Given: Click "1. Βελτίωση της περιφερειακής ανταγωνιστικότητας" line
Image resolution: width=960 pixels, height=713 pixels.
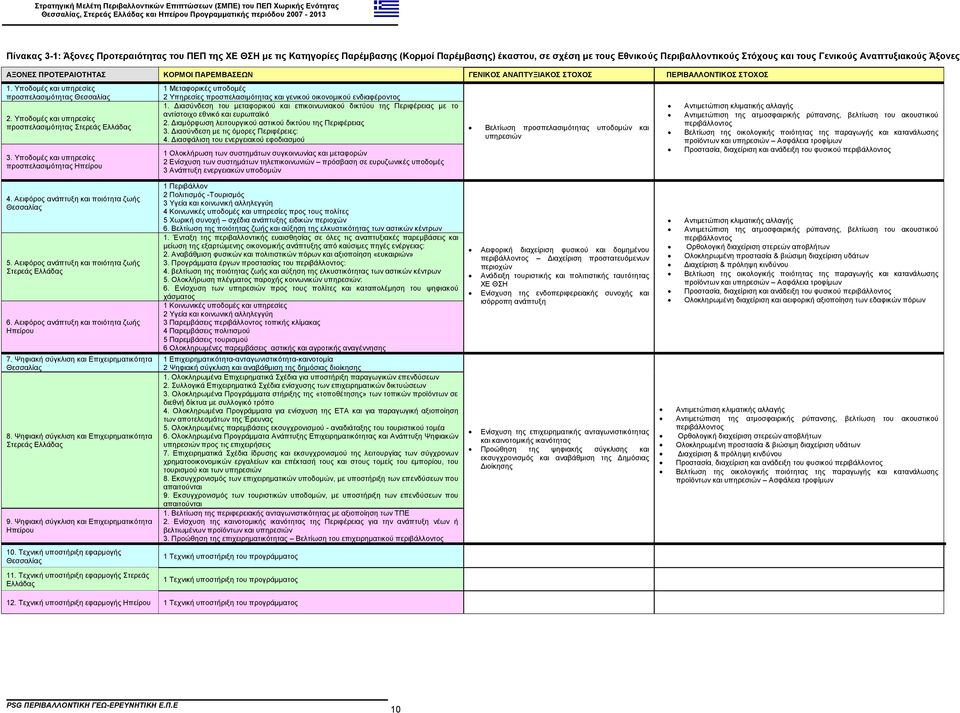Looking at the screenshot, I should coord(286,513).
